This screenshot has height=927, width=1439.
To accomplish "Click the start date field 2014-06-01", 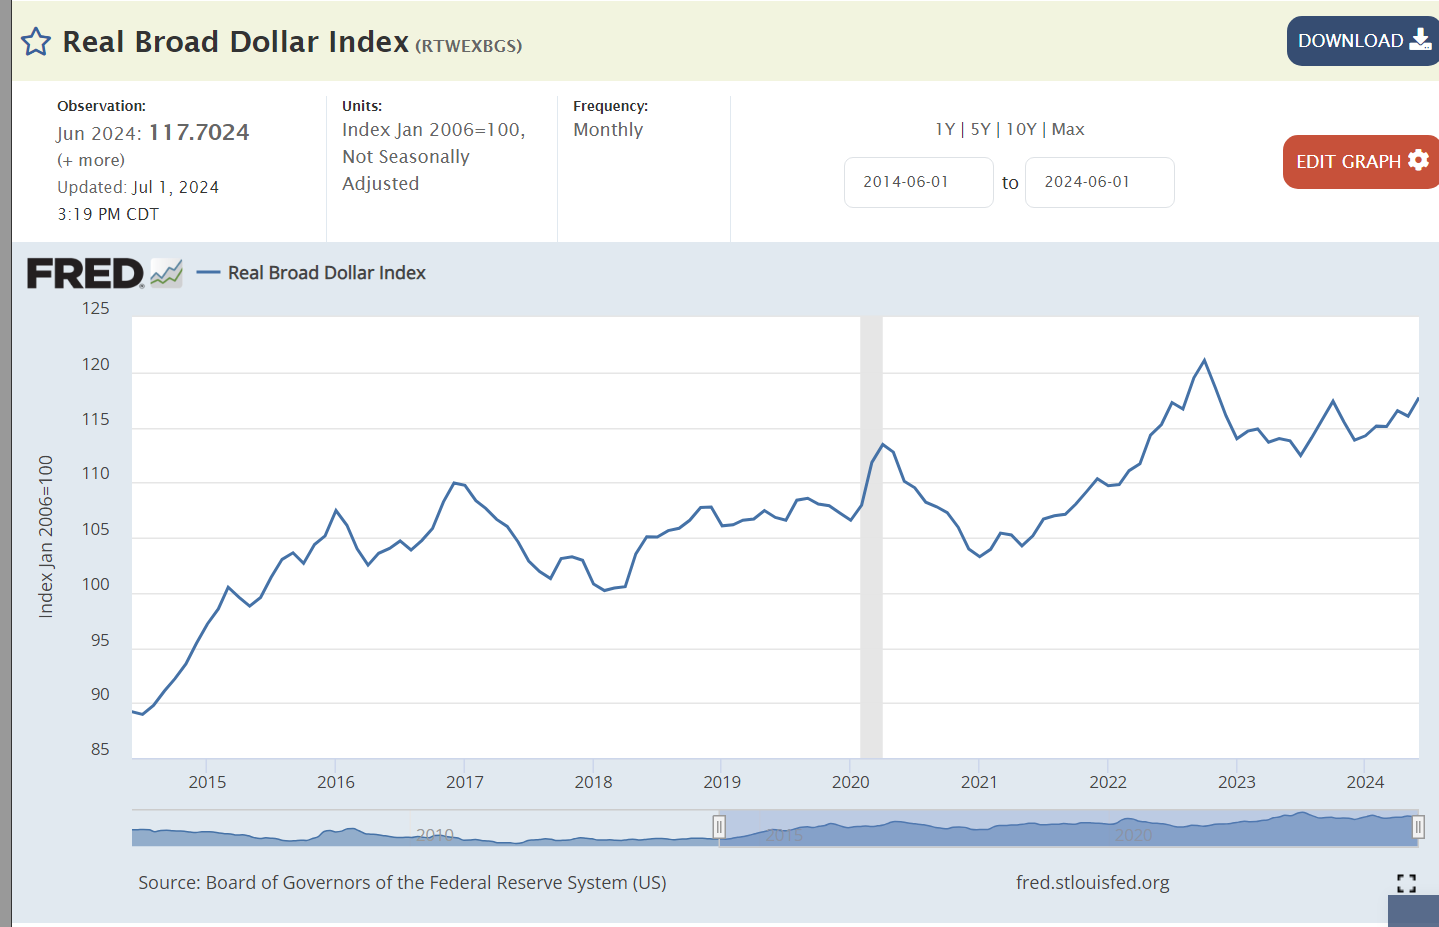I will pyautogui.click(x=918, y=182).
